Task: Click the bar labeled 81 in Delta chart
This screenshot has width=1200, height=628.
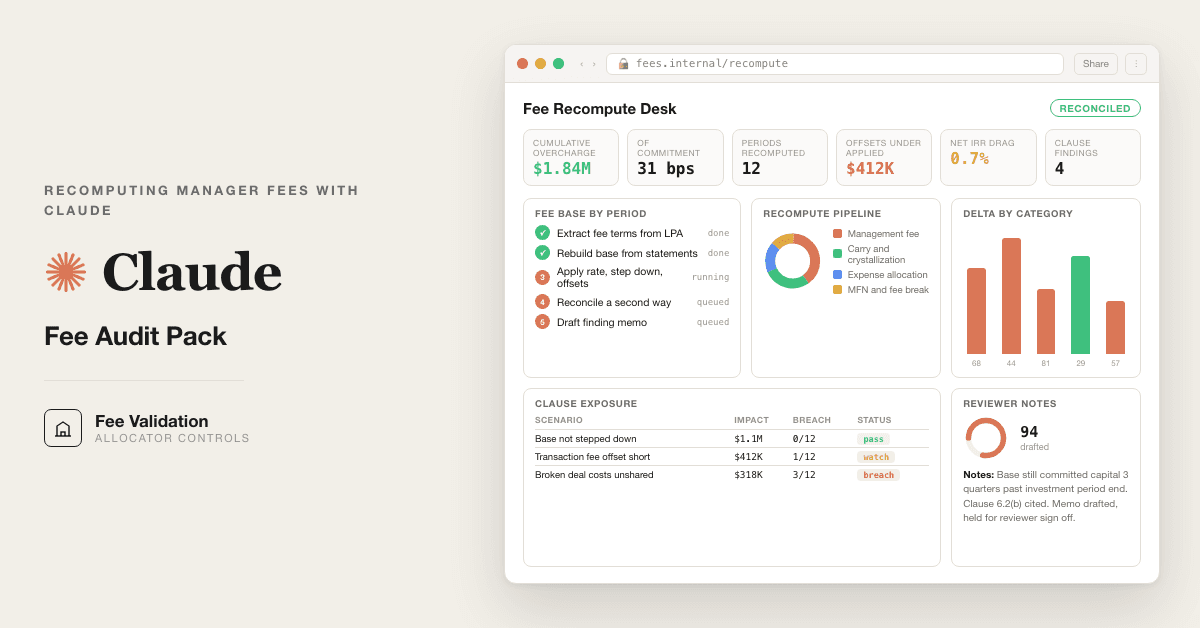Action: [x=1046, y=322]
